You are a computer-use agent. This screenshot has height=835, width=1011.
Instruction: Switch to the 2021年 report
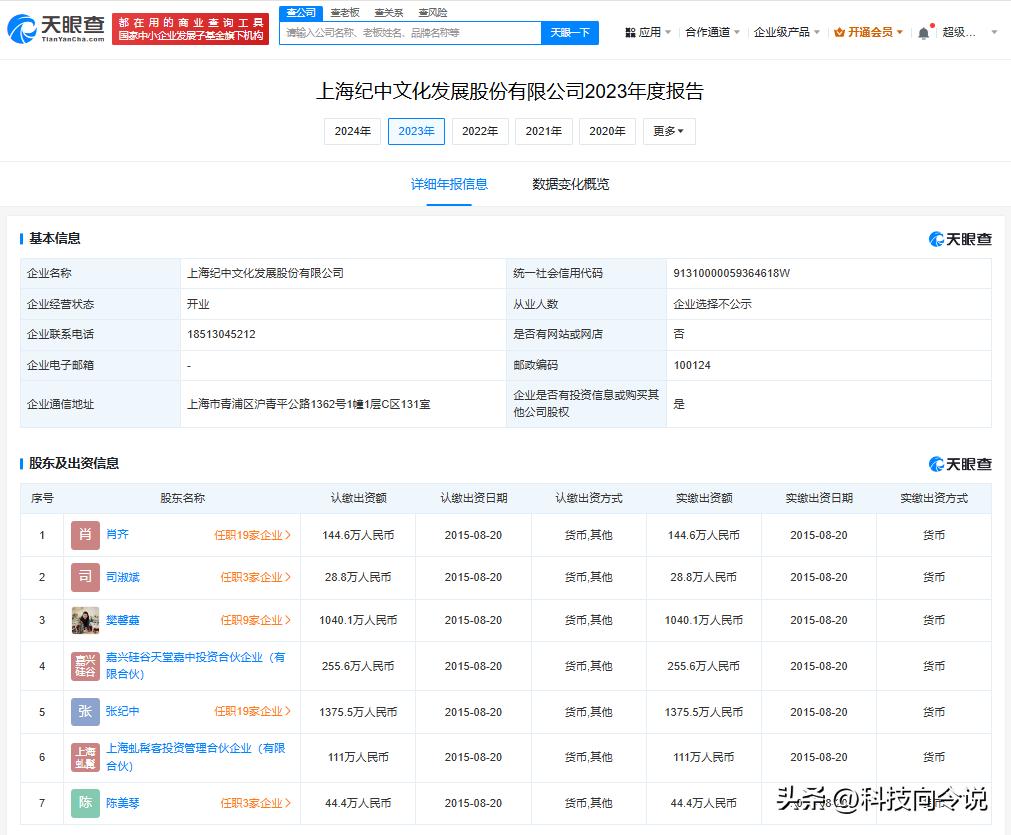click(x=544, y=132)
